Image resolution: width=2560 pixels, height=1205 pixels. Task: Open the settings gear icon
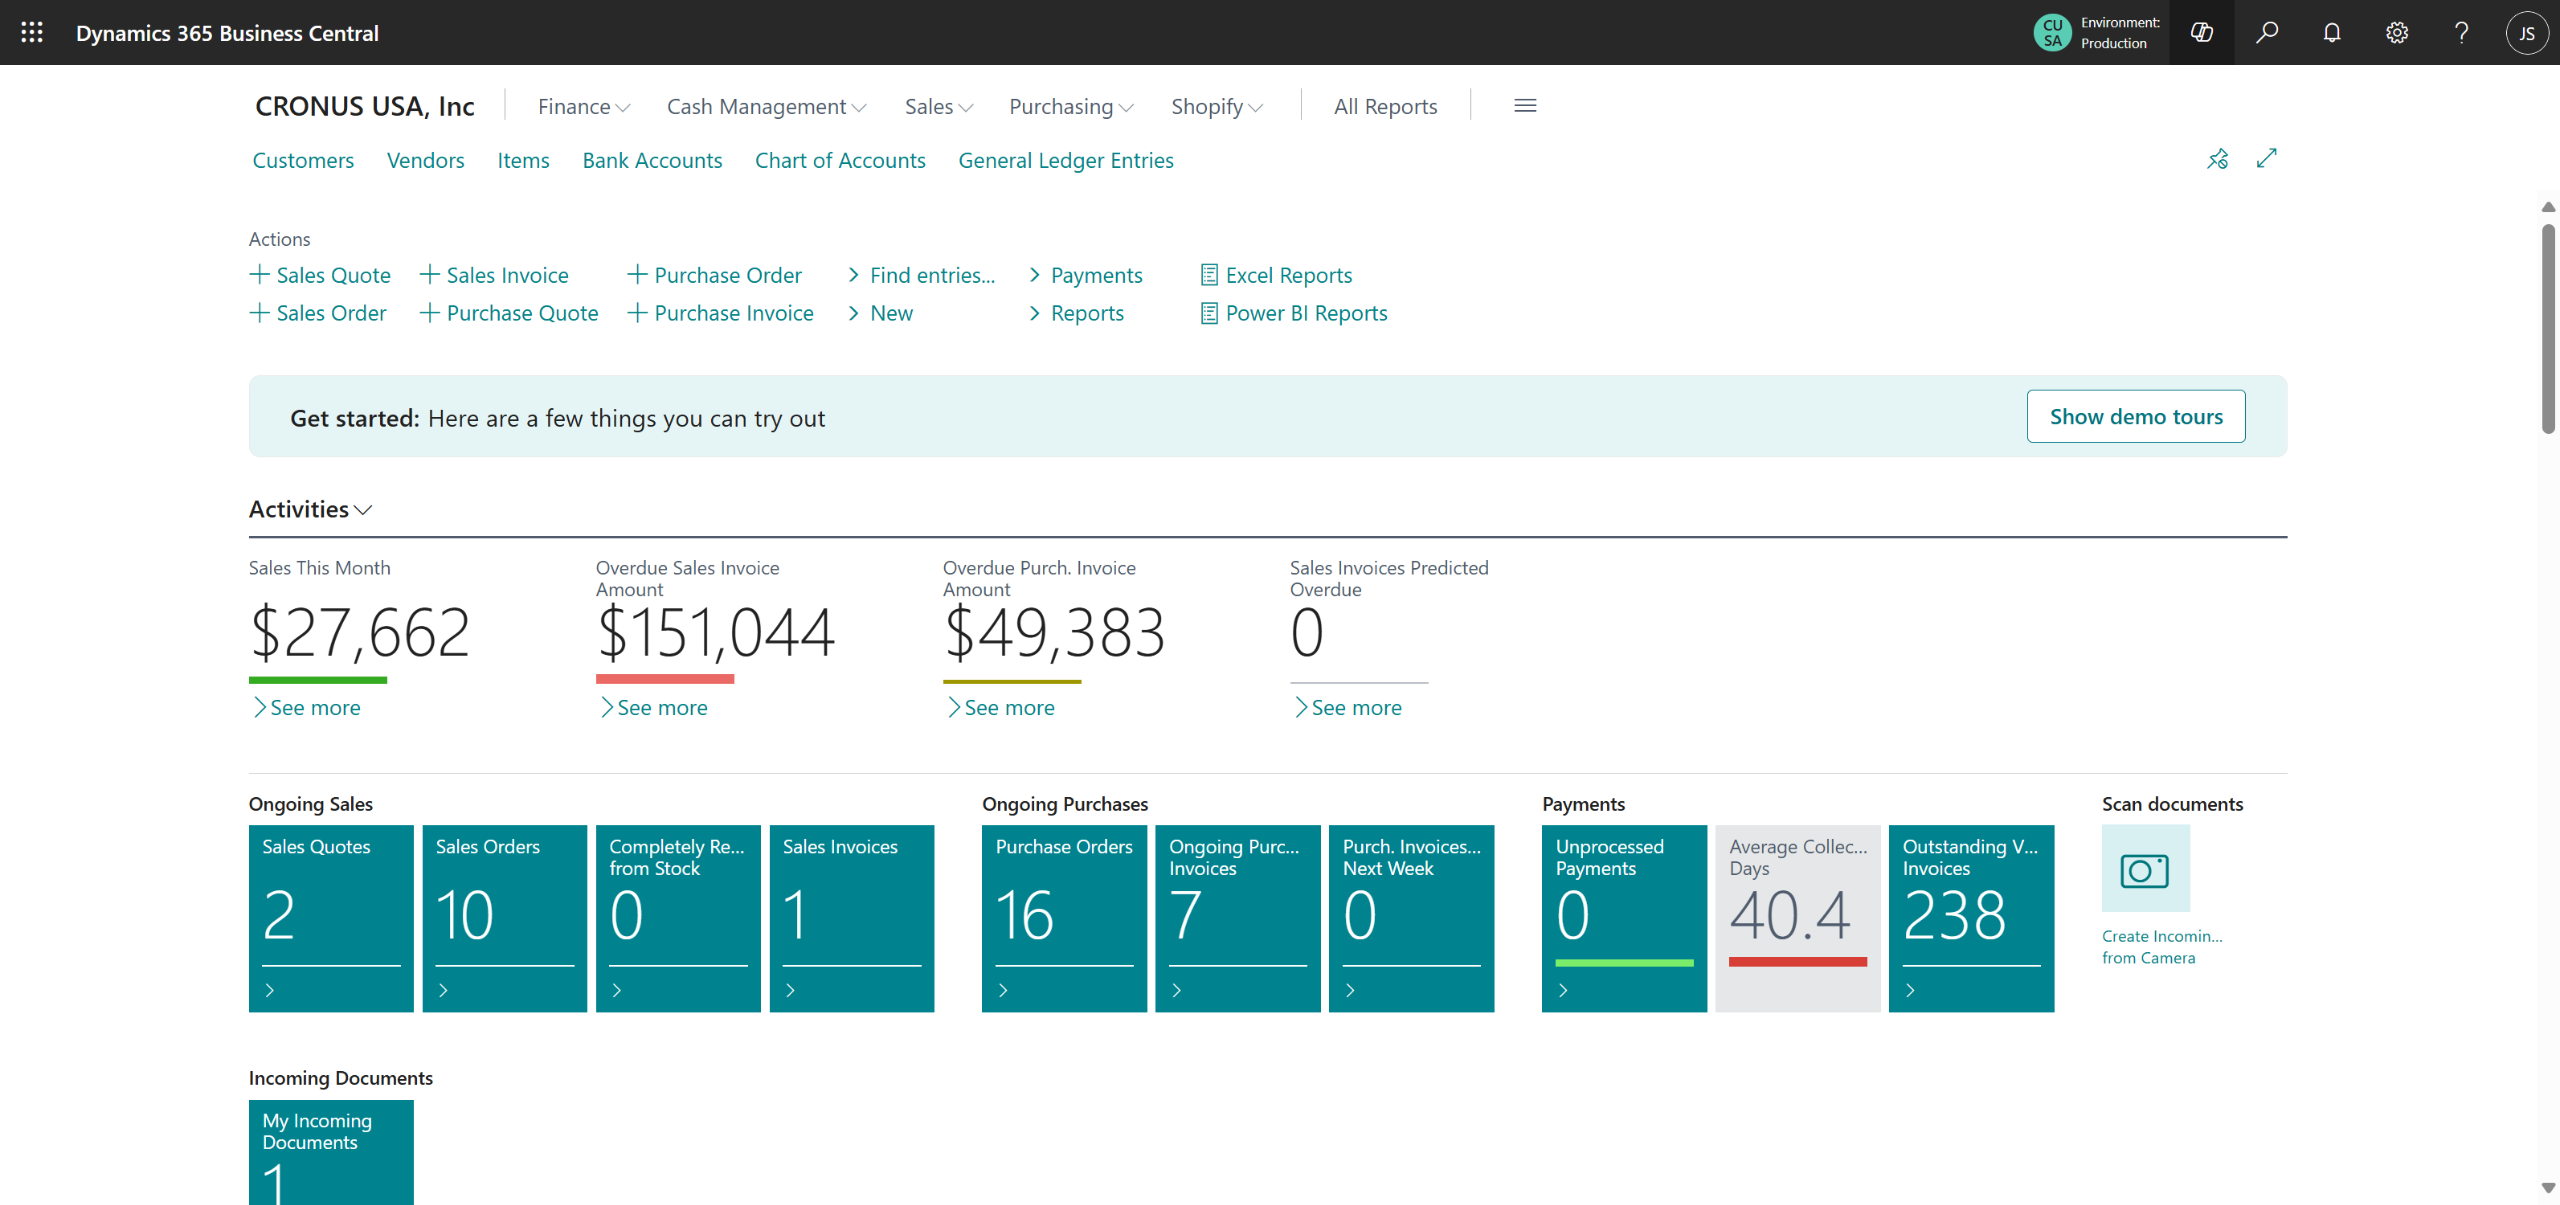tap(2397, 32)
